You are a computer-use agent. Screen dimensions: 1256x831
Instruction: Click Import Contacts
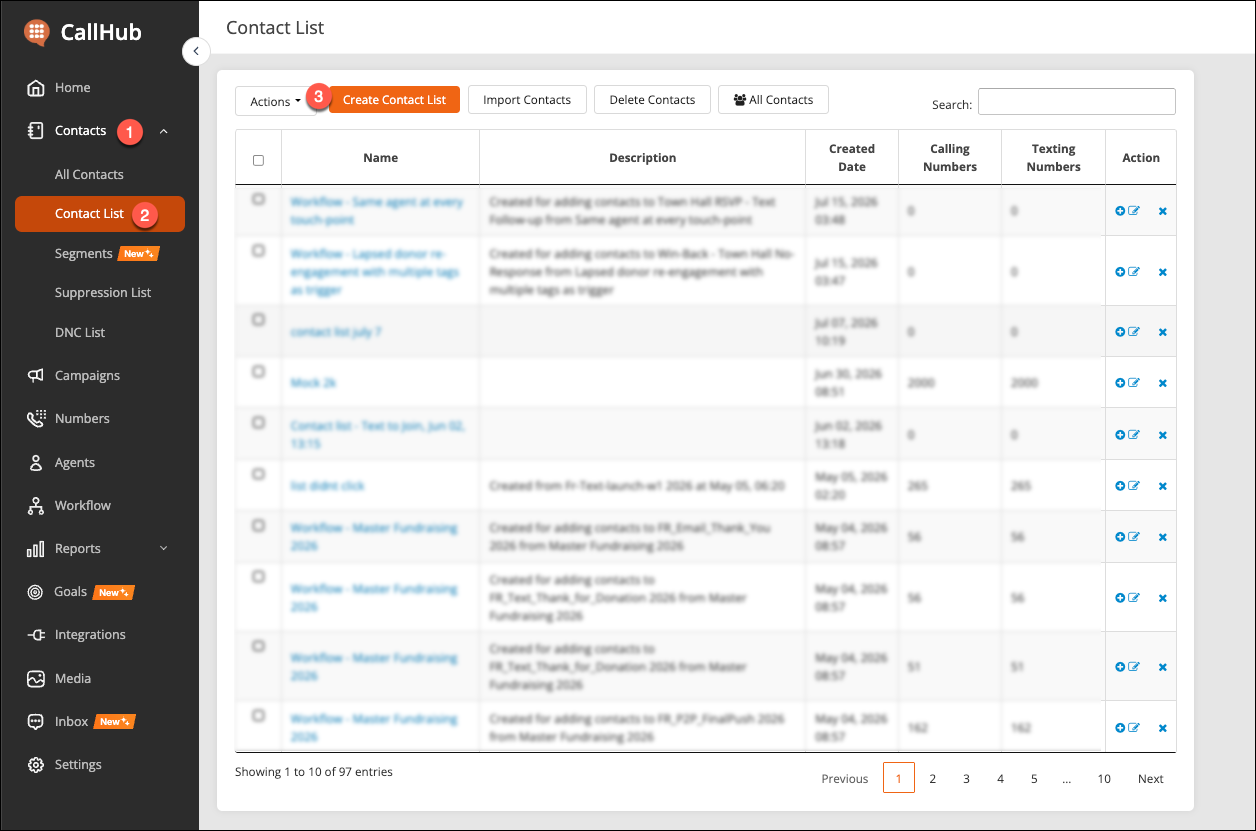pyautogui.click(x=527, y=100)
